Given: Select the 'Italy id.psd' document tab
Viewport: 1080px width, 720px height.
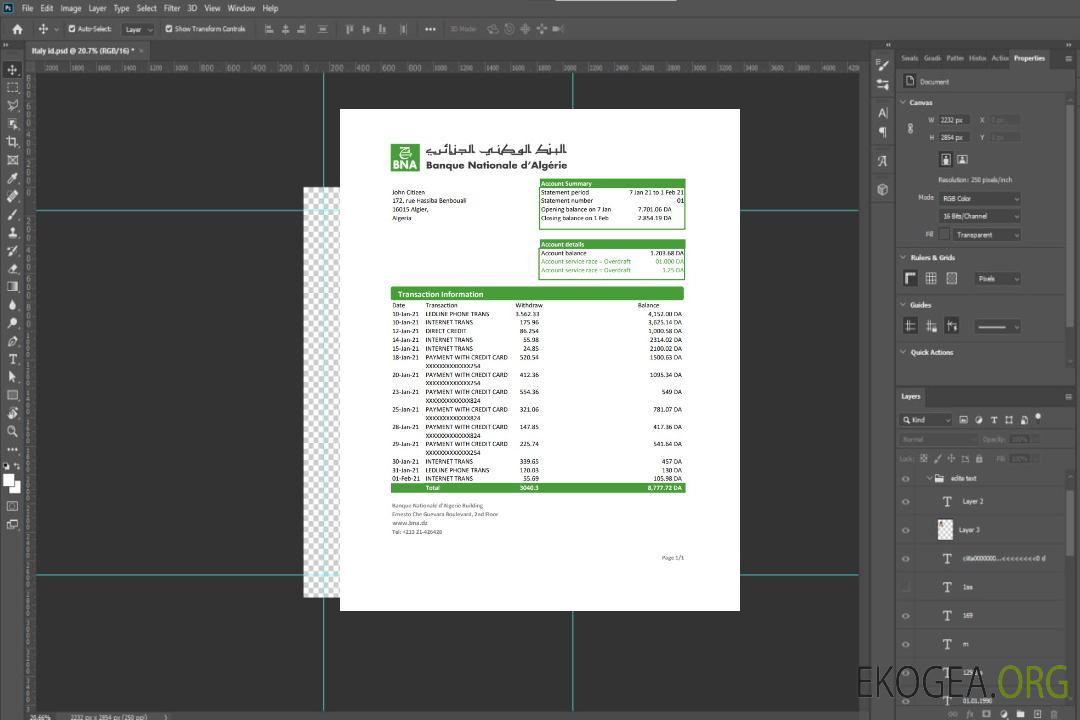Looking at the screenshot, I should (x=83, y=51).
